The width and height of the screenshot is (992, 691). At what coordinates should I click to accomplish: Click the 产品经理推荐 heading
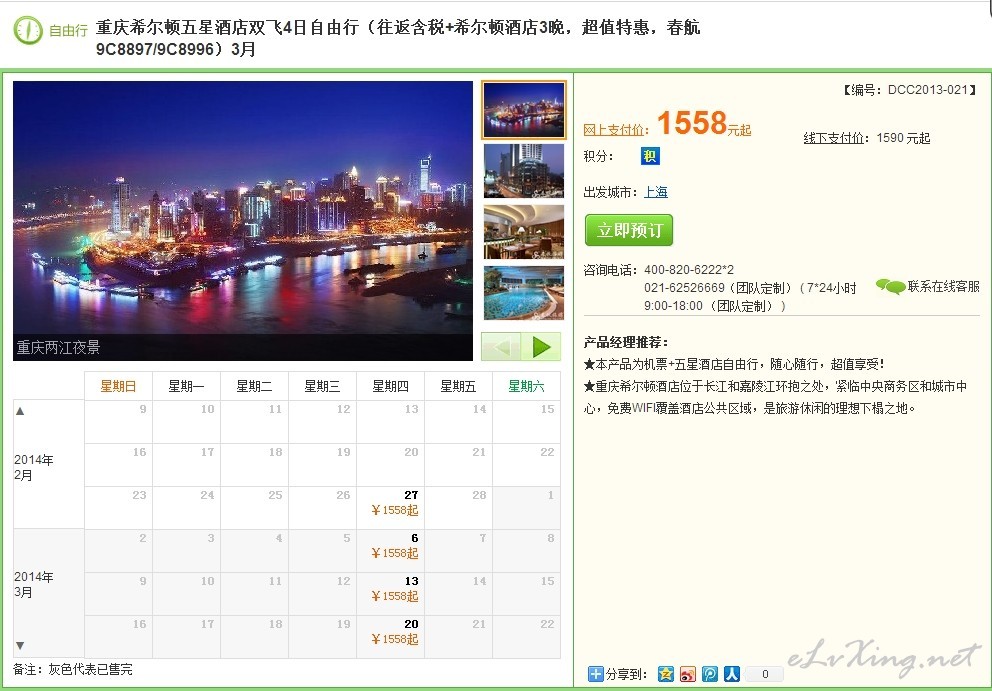point(625,342)
